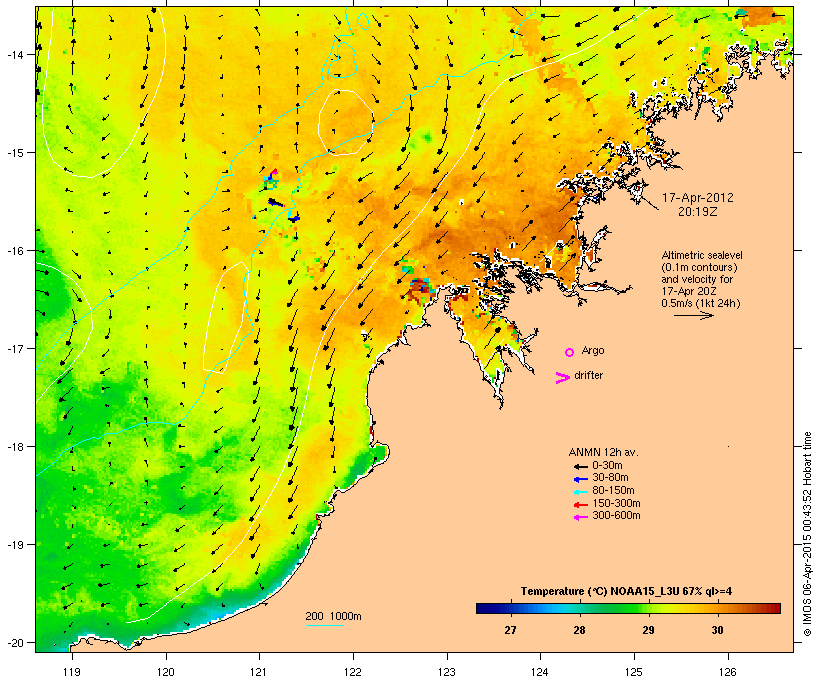Viewport: 820px width, 680px height.
Task: Click the '30' colorbar tick label
Action: pyautogui.click(x=718, y=630)
